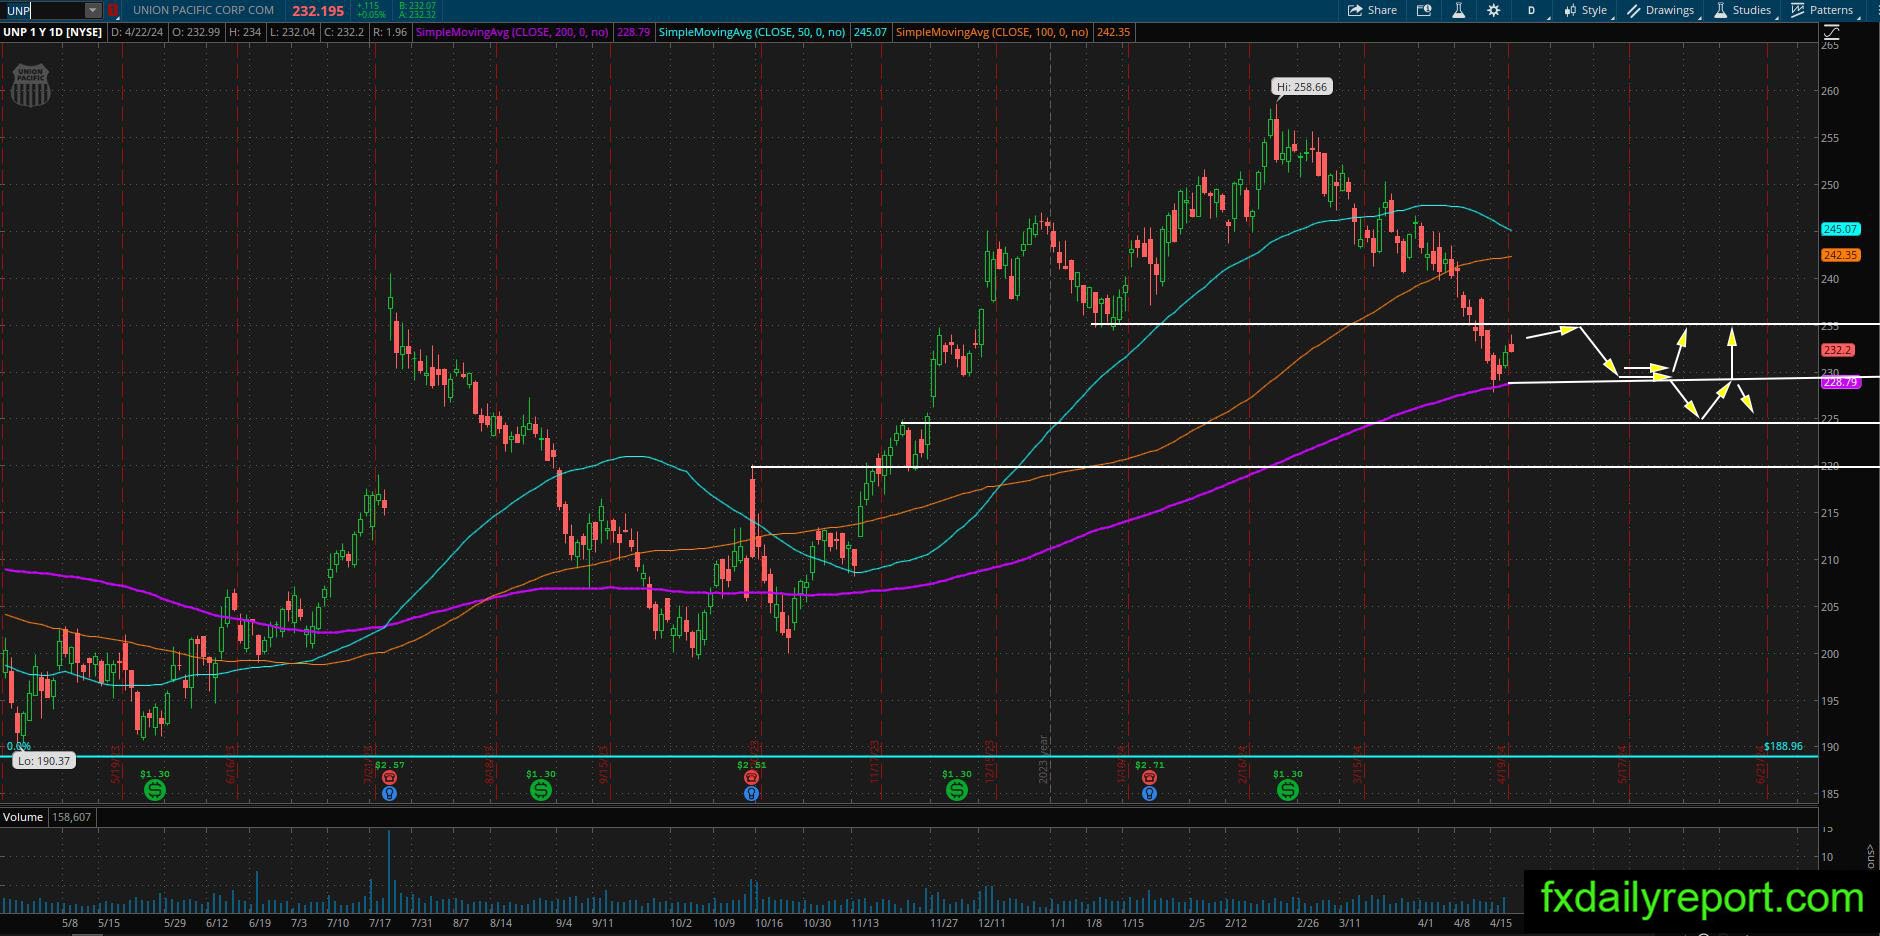Click the 228.79 magenta price axis tag
This screenshot has width=1880, height=936.
(x=1840, y=382)
